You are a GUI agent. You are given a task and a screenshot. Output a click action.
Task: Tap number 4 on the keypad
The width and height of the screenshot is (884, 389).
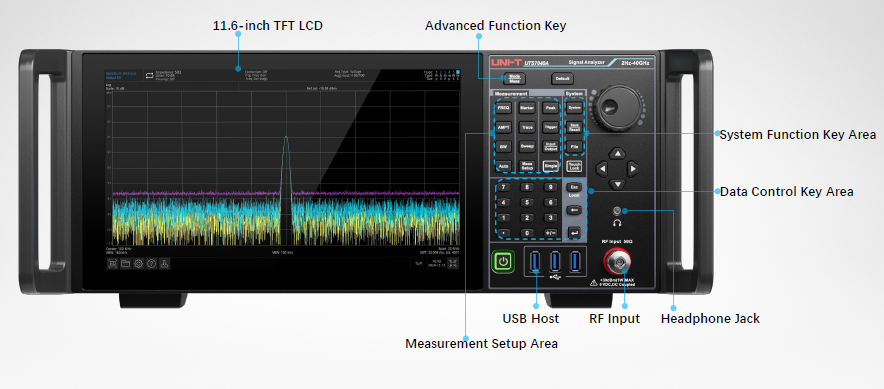(x=503, y=202)
